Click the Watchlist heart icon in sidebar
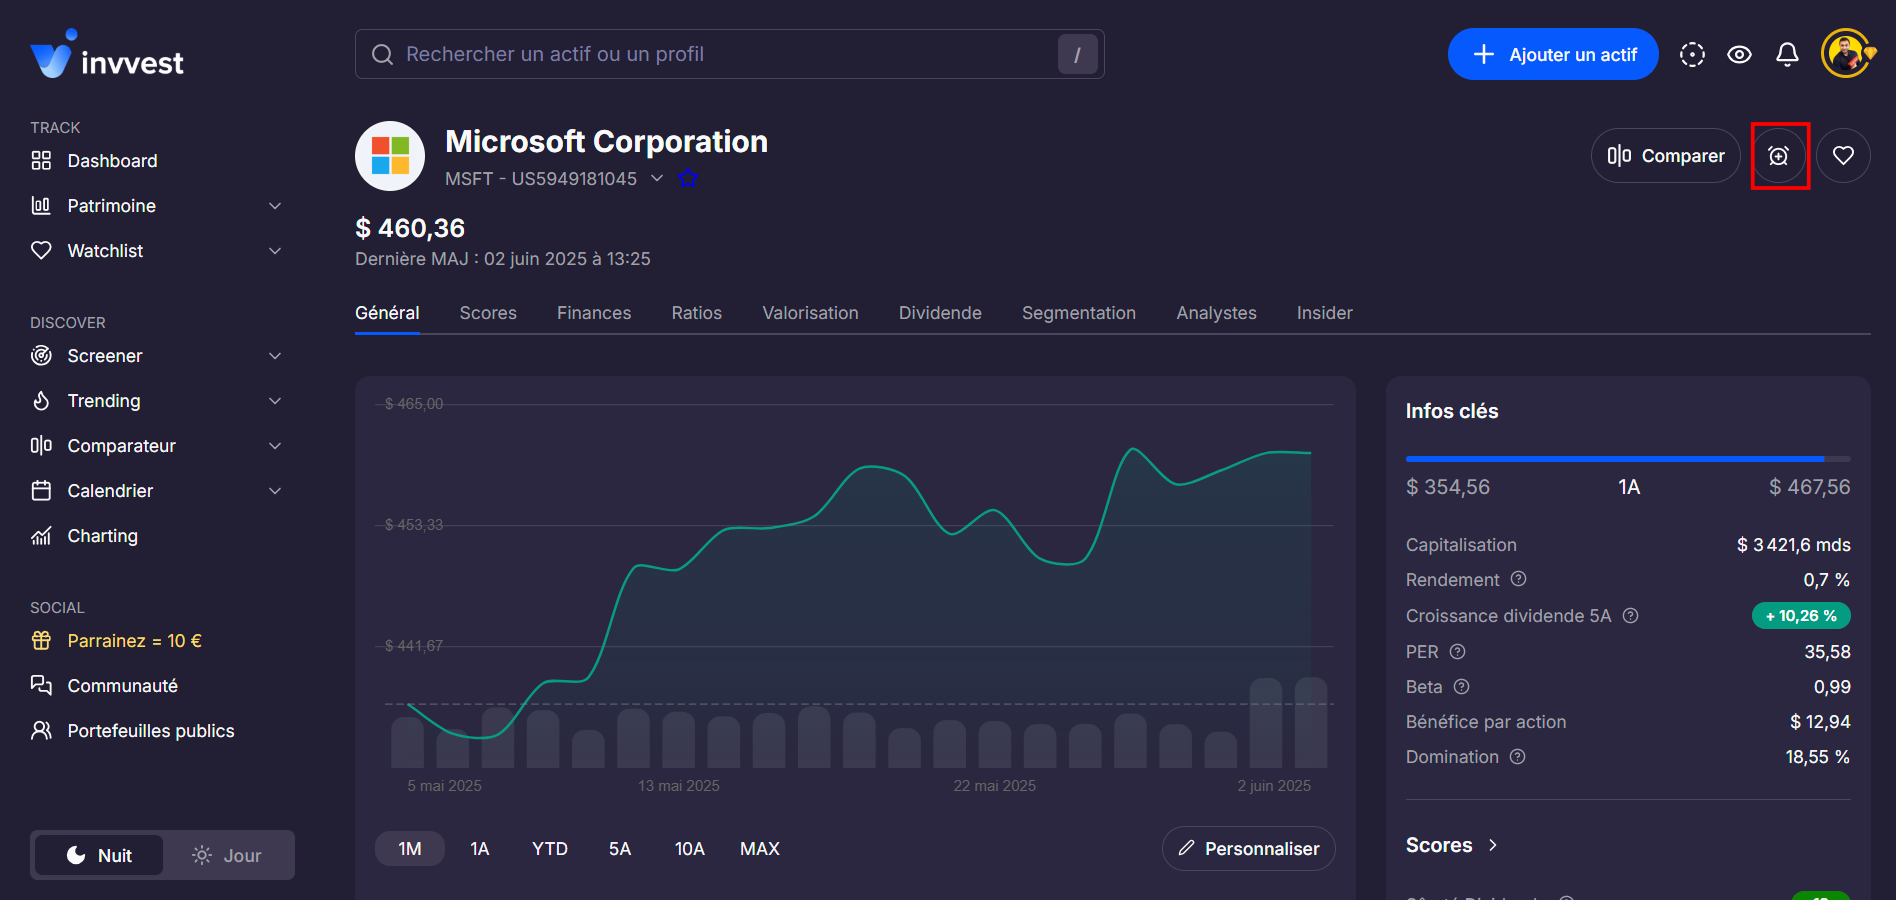This screenshot has width=1896, height=900. pos(41,251)
